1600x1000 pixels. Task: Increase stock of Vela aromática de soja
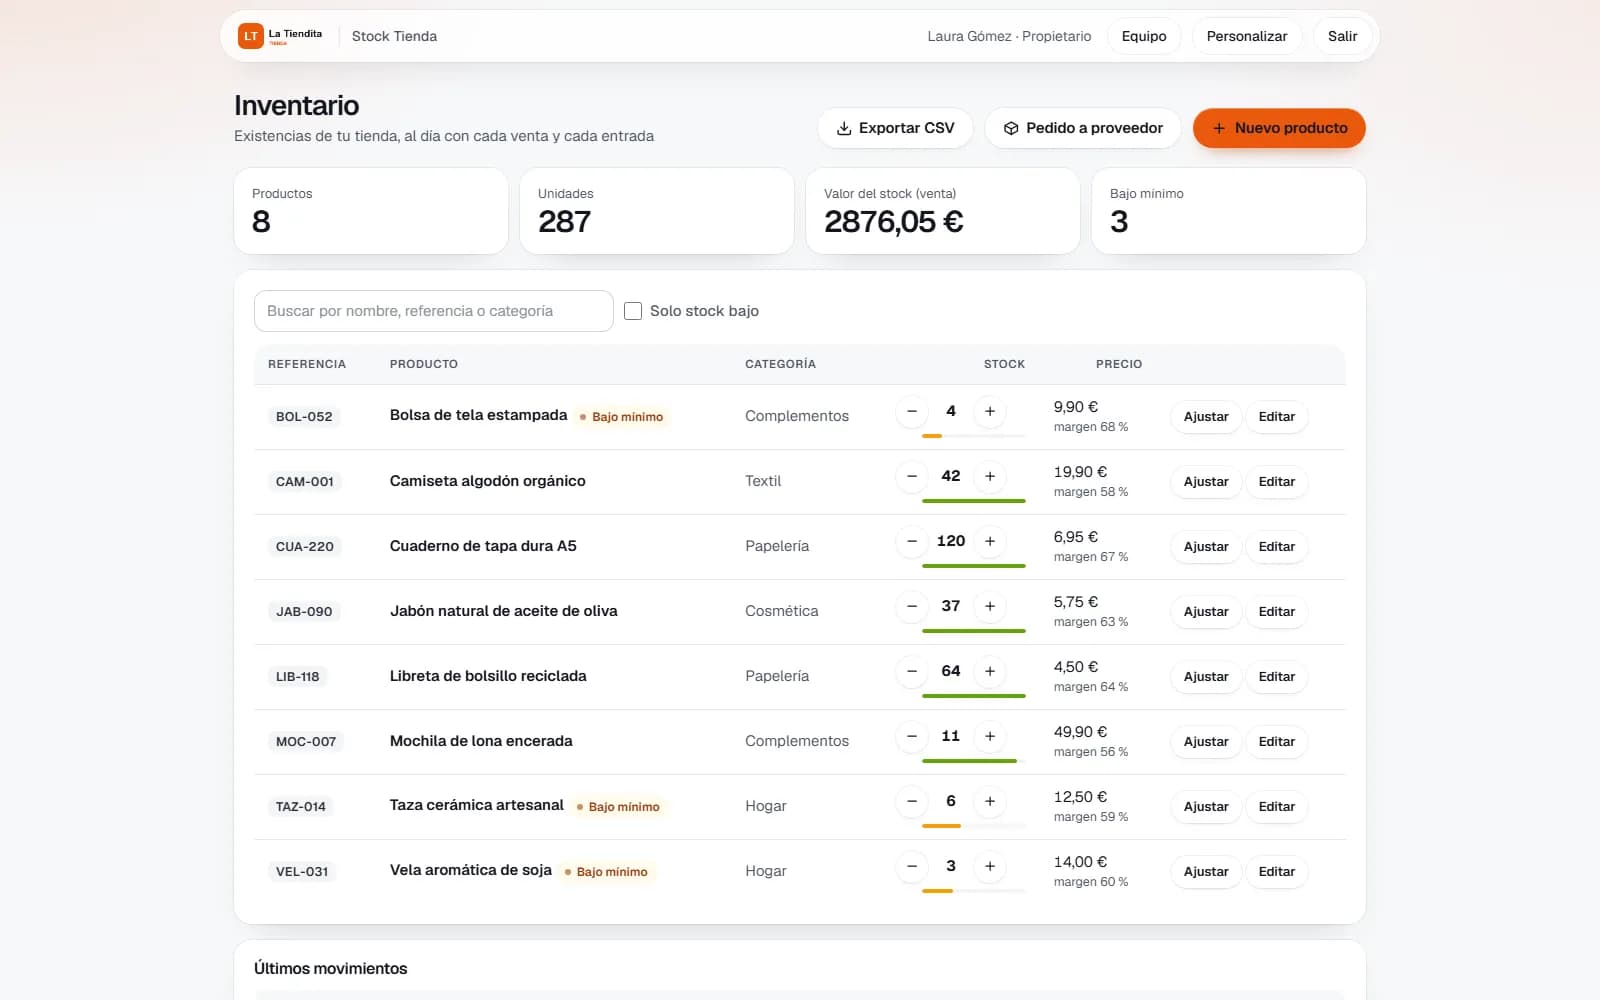990,866
